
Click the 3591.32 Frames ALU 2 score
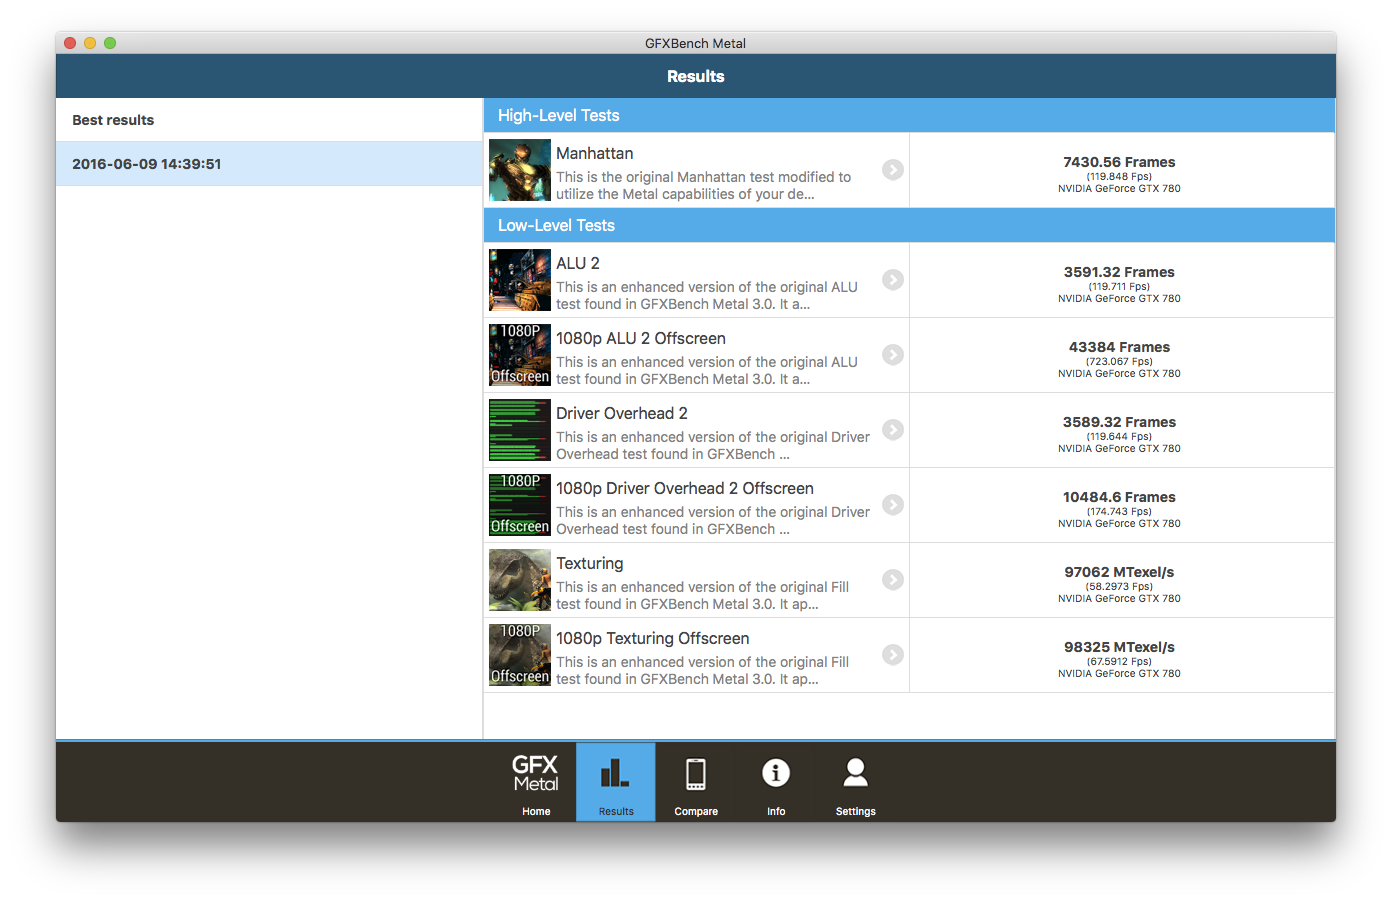coord(1119,272)
